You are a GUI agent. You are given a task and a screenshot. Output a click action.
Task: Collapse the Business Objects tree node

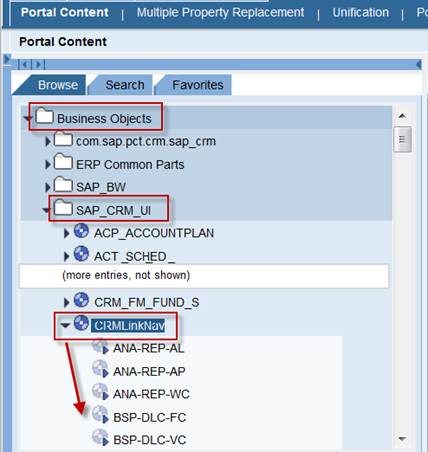point(28,118)
